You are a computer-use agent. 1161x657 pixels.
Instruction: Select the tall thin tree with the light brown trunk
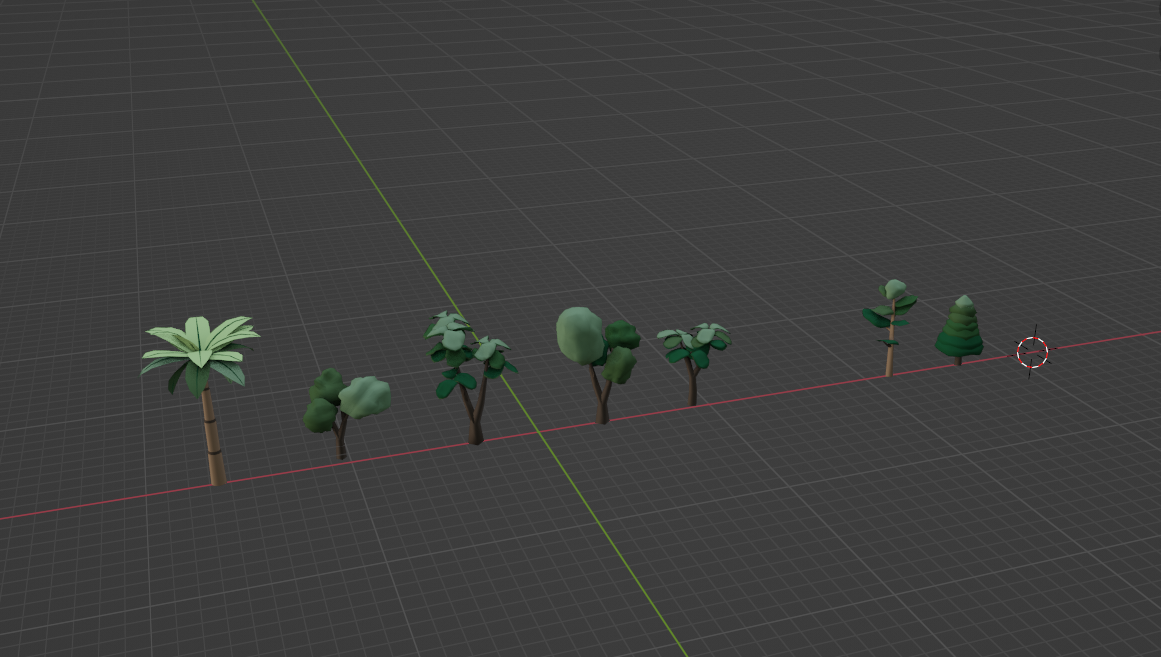pos(890,327)
